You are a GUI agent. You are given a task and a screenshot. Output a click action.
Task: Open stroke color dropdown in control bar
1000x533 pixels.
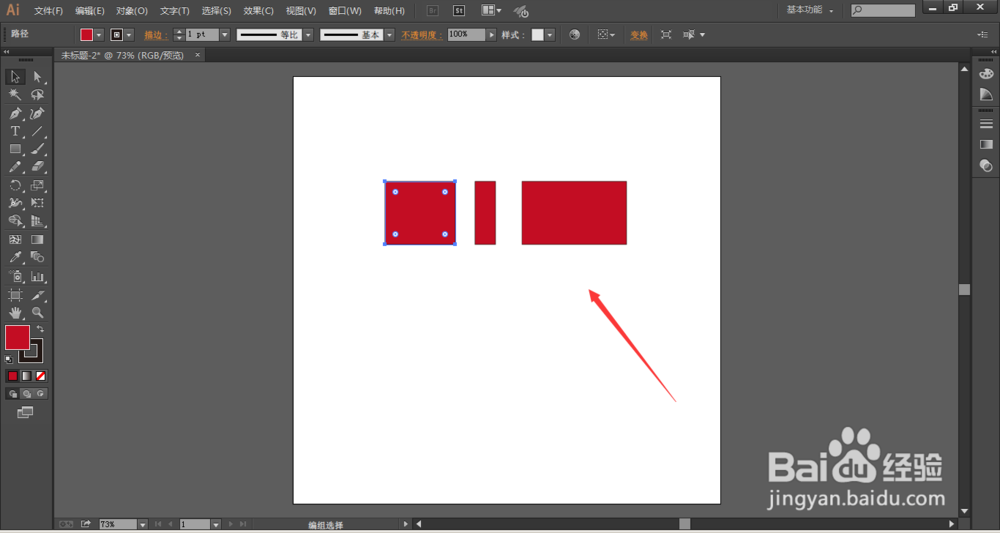(x=129, y=35)
